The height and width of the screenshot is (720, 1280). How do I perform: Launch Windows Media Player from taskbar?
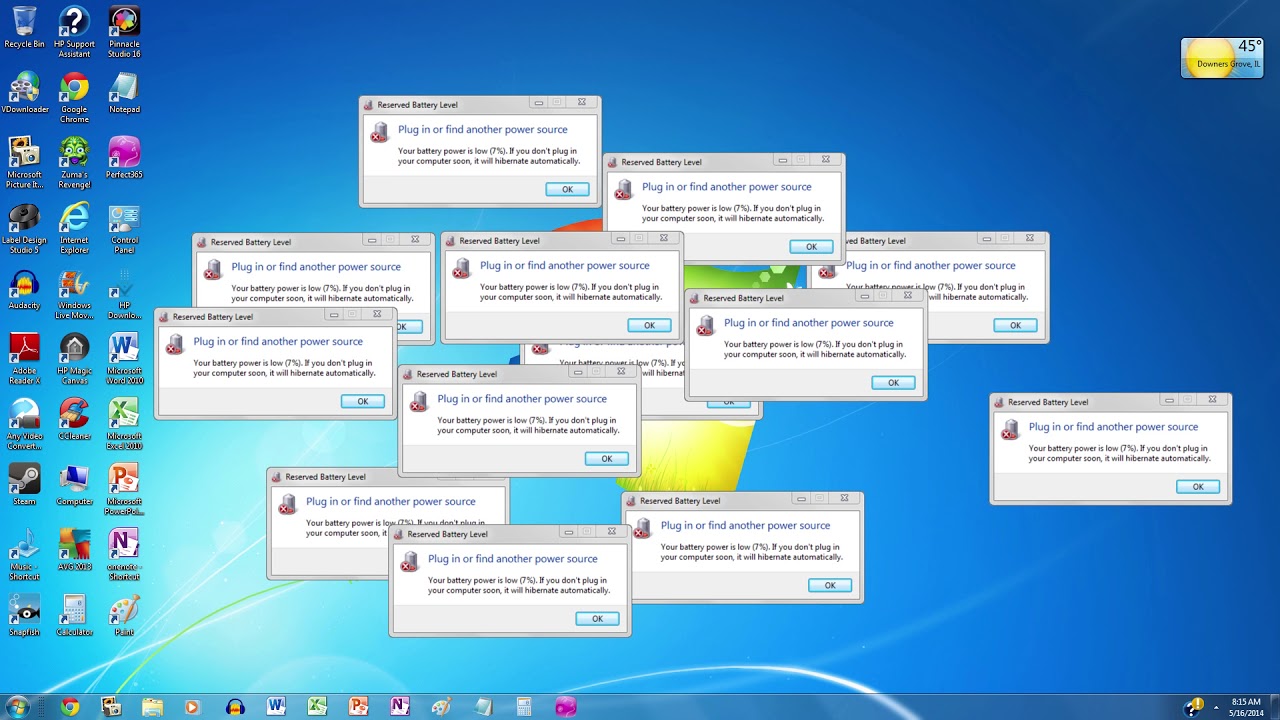pos(192,707)
